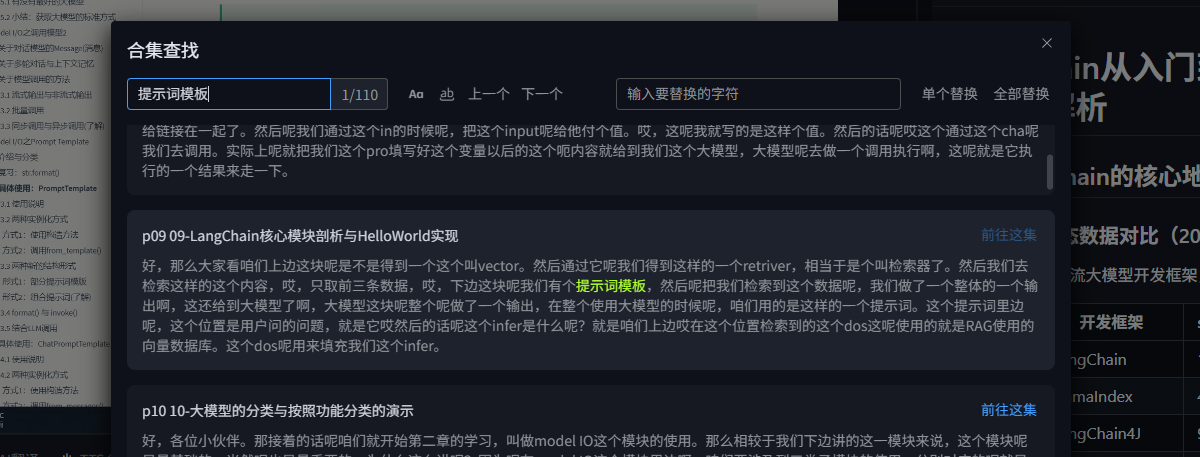Toggle the Aa match case option
The image size is (1200, 457).
pos(416,94)
